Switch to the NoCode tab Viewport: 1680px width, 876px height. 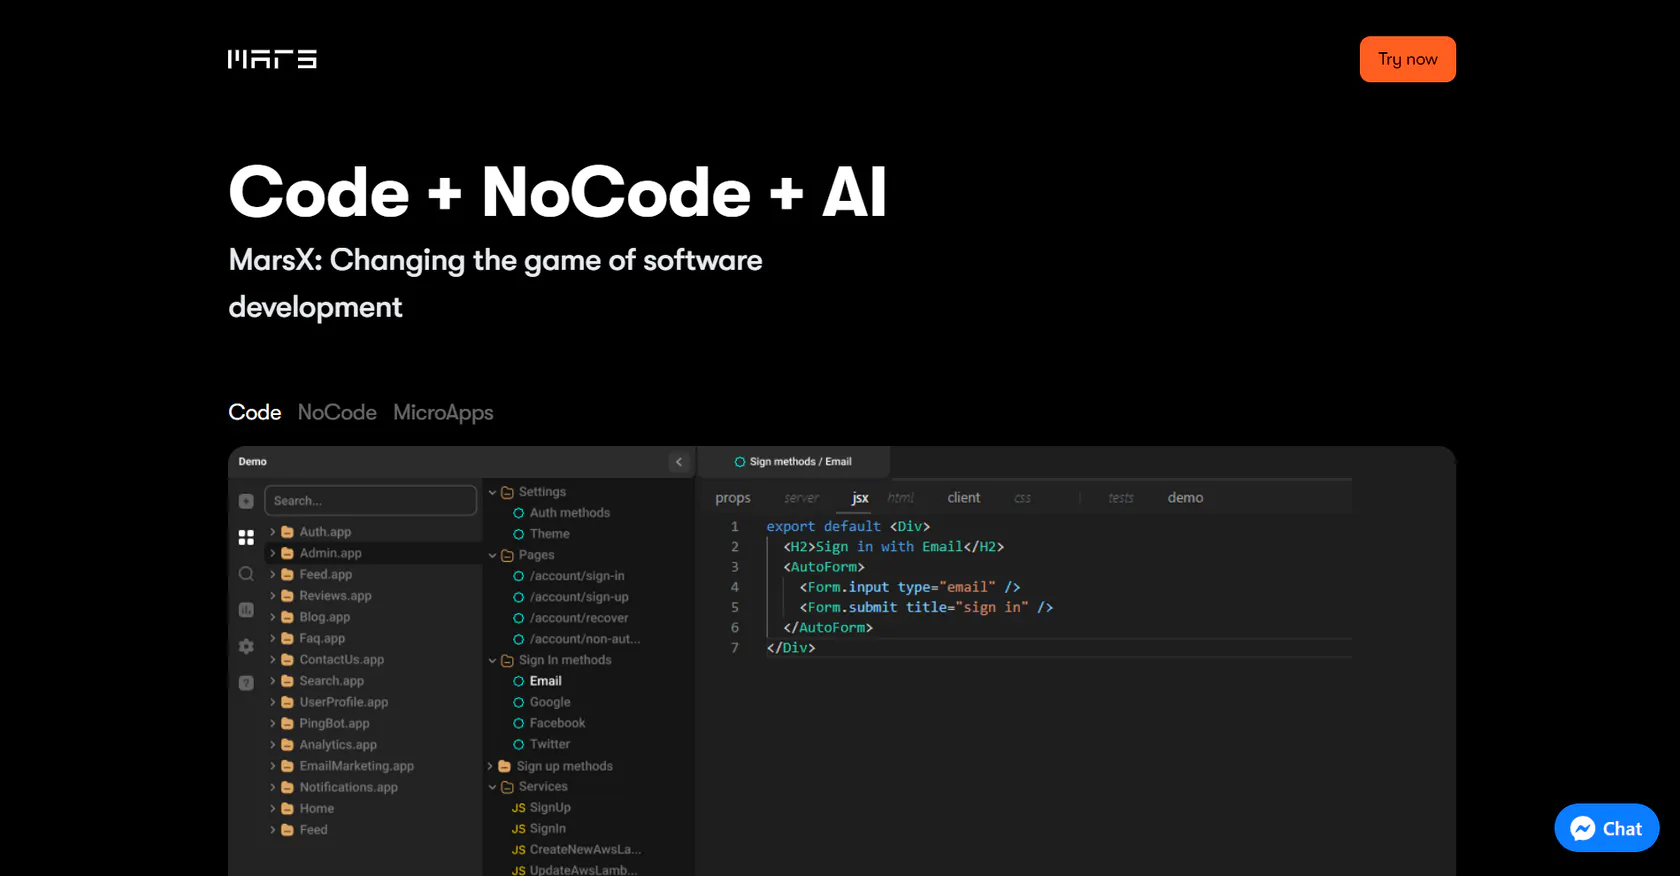(337, 413)
